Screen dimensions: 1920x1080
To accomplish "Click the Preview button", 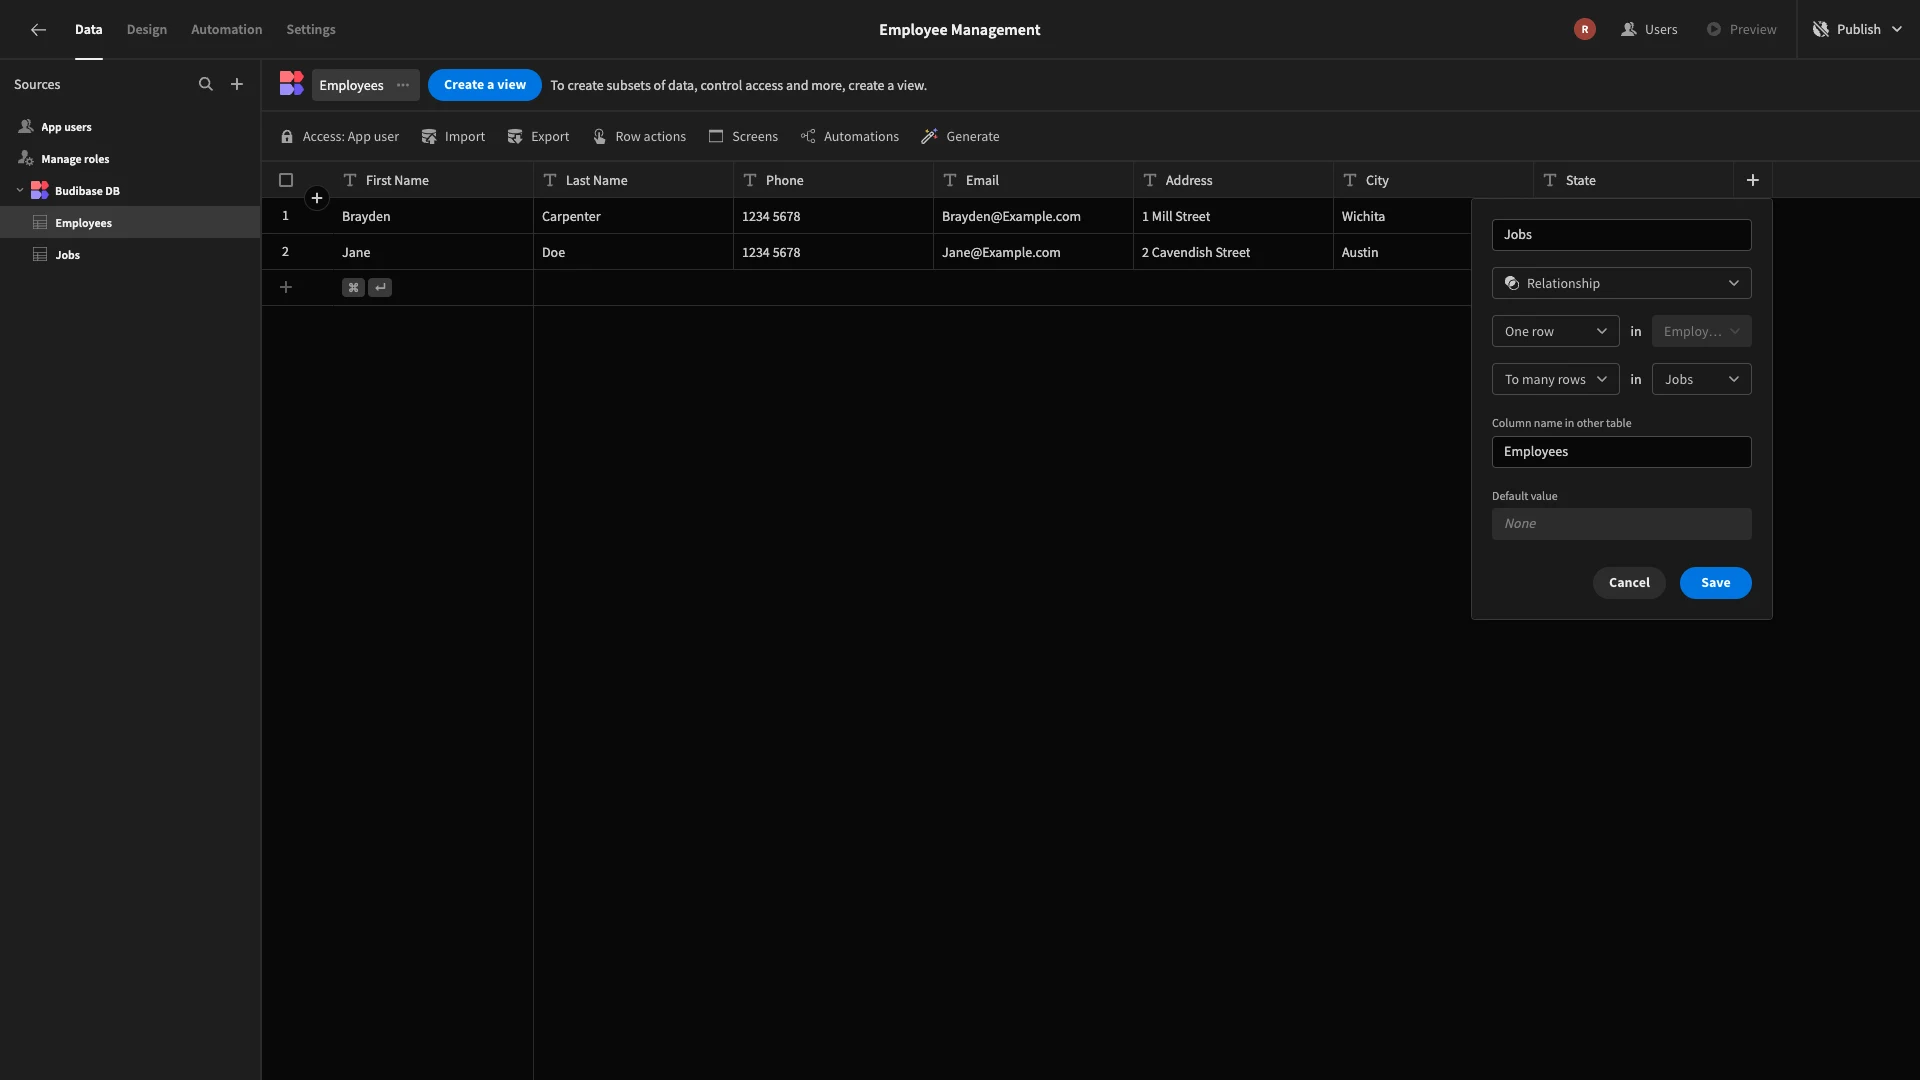I will [x=1741, y=30].
